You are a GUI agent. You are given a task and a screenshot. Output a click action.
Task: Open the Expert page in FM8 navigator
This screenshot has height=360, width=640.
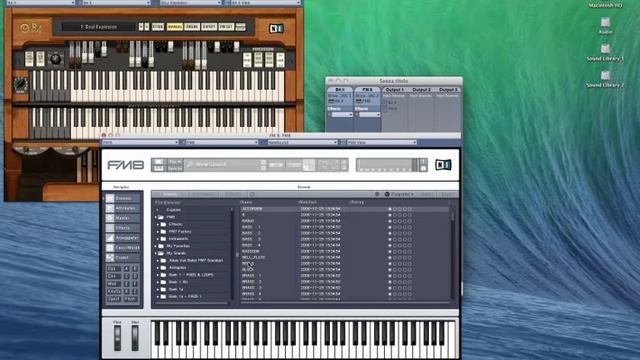click(123, 258)
